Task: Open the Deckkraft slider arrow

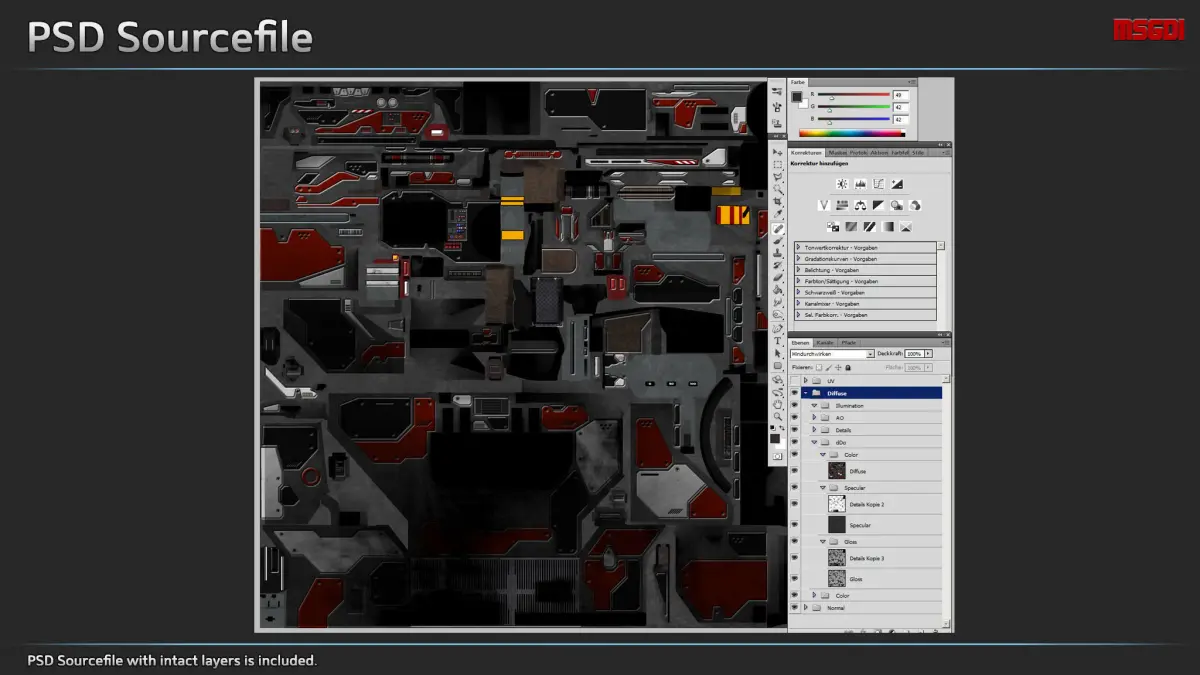Action: click(x=928, y=354)
